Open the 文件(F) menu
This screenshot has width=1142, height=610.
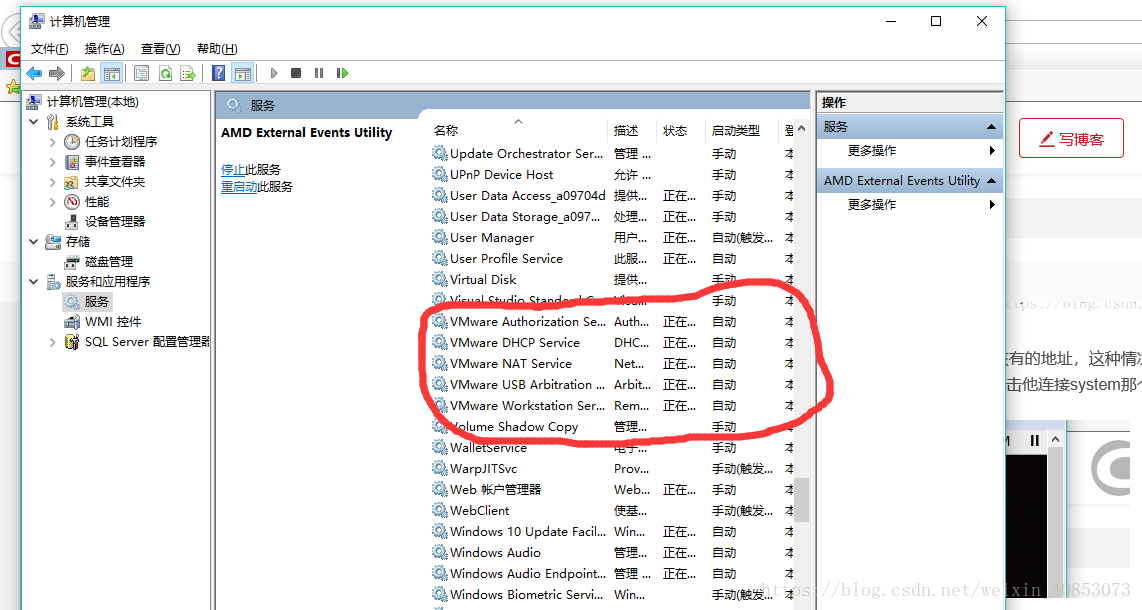coord(50,49)
